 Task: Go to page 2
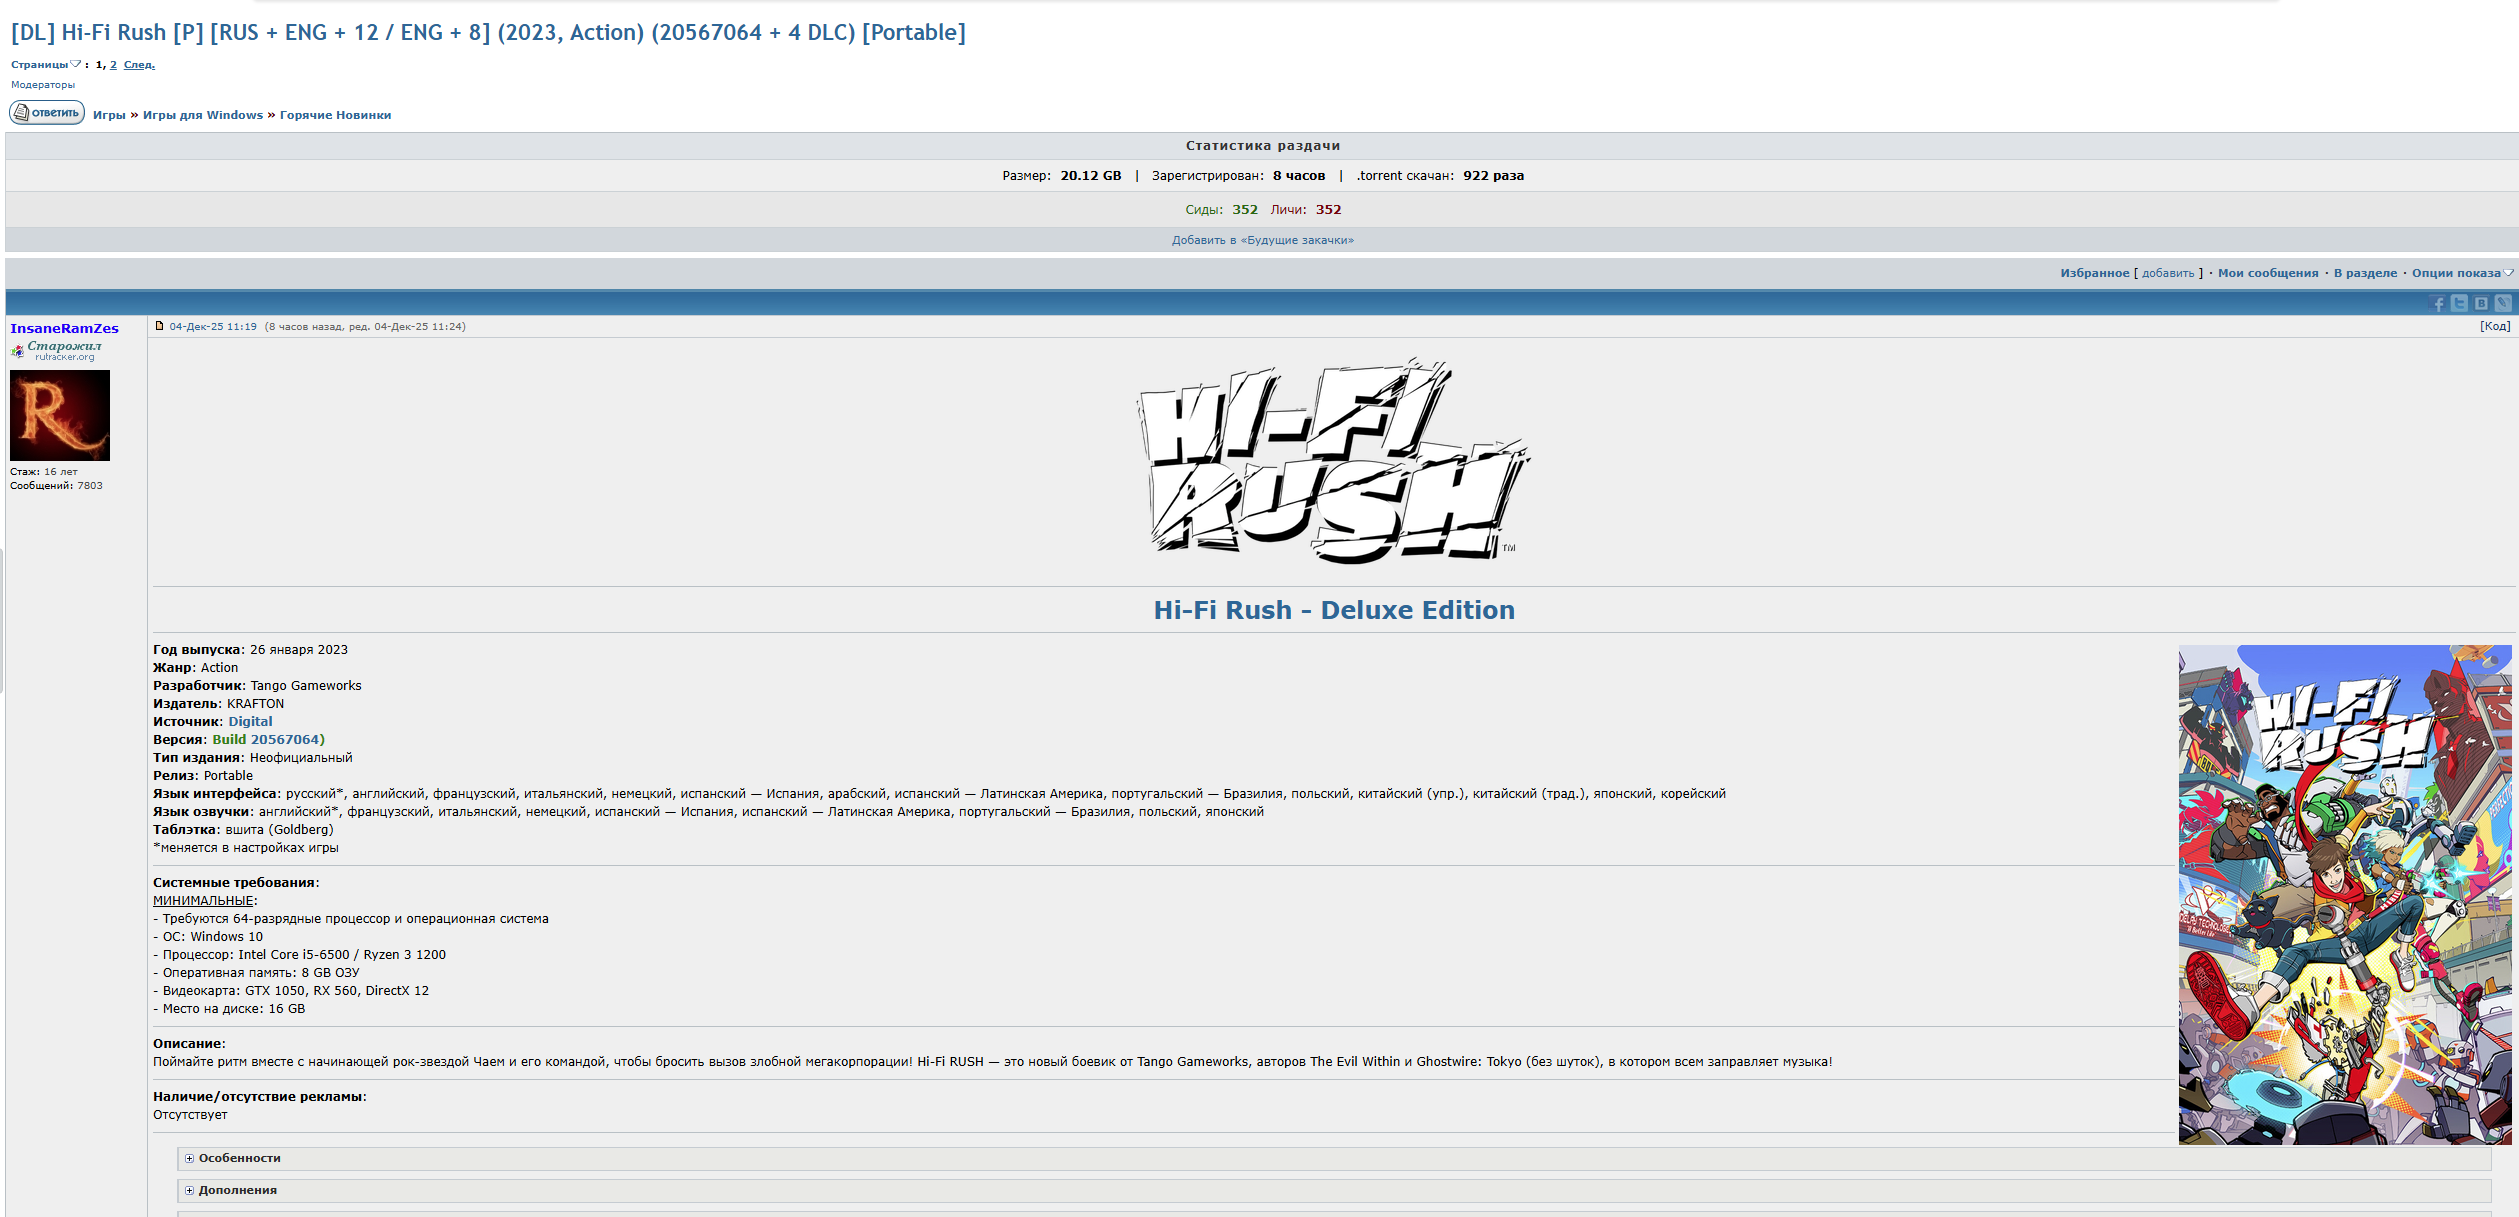tap(113, 65)
